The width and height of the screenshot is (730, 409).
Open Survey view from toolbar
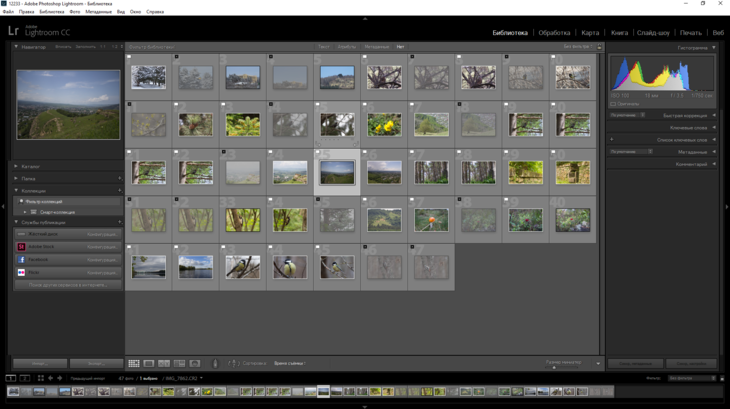click(x=179, y=363)
